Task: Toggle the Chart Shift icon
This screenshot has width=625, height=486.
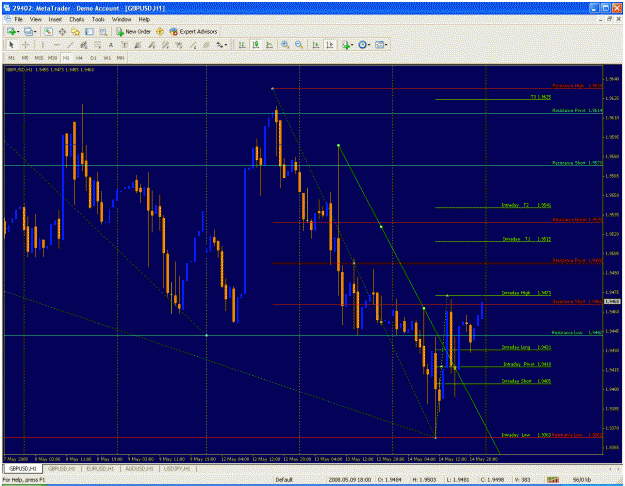Action: point(330,45)
